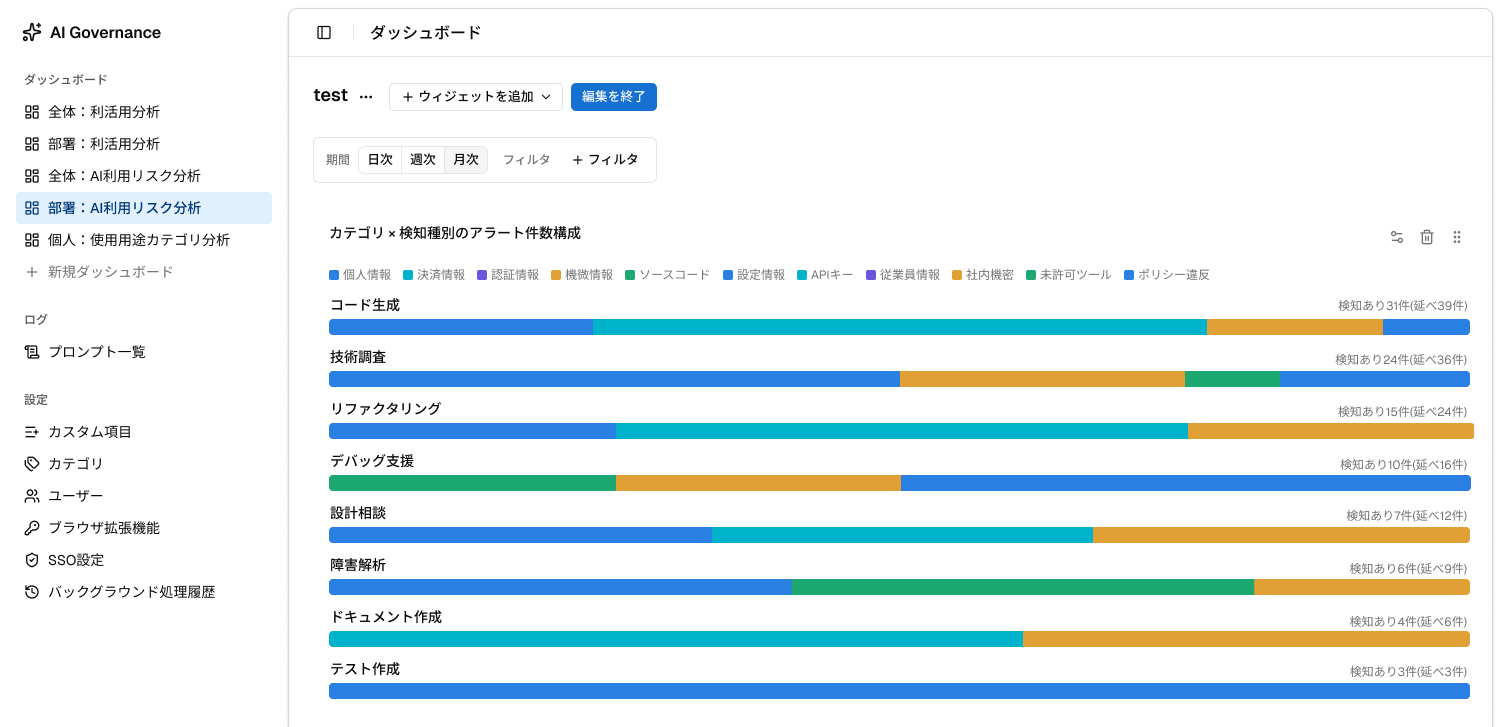
Task: Click dashboard icon beside 個人:使用用途カテゴリ分析
Action: pyautogui.click(x=32, y=240)
